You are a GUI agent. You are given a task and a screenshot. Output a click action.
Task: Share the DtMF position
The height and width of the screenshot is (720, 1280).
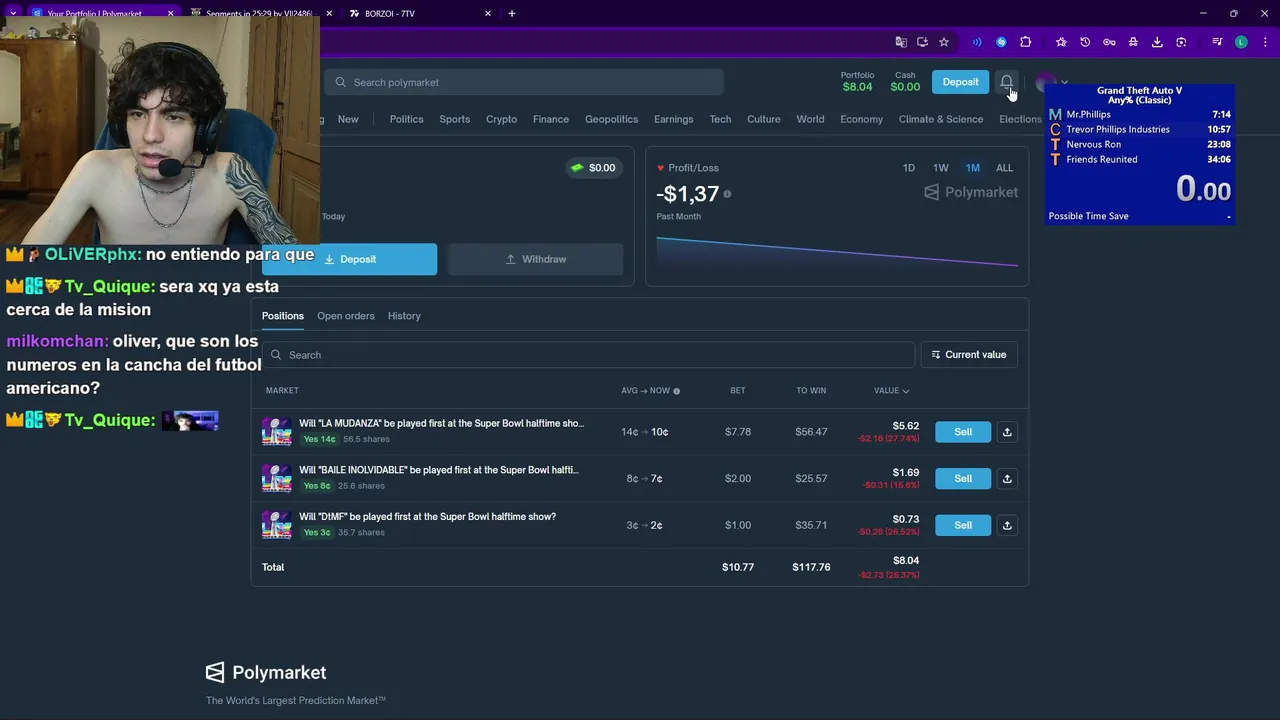pyautogui.click(x=1007, y=525)
